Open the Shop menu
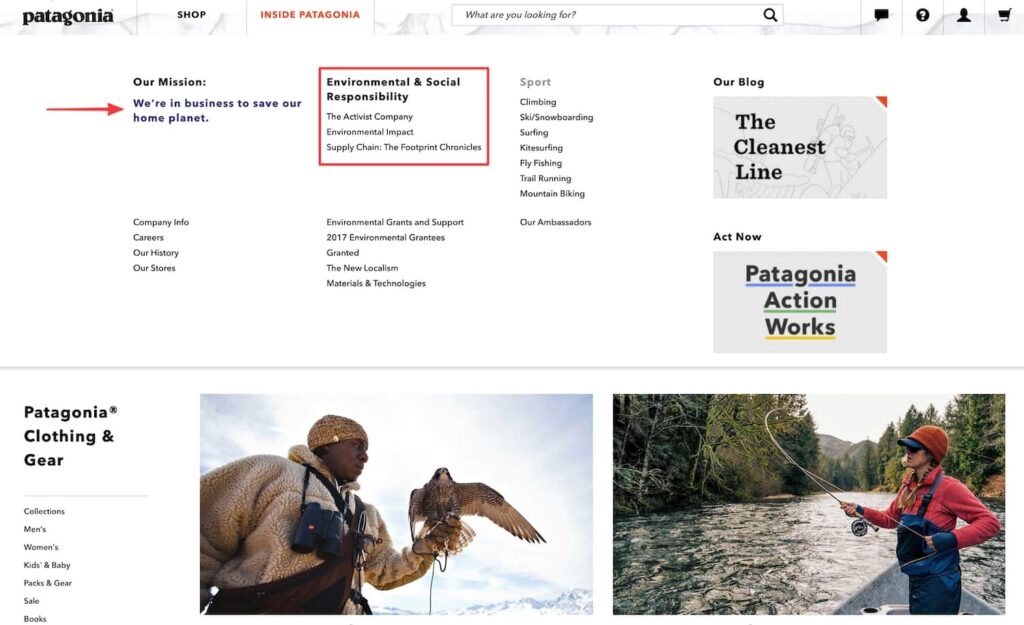1024x625 pixels. point(191,14)
